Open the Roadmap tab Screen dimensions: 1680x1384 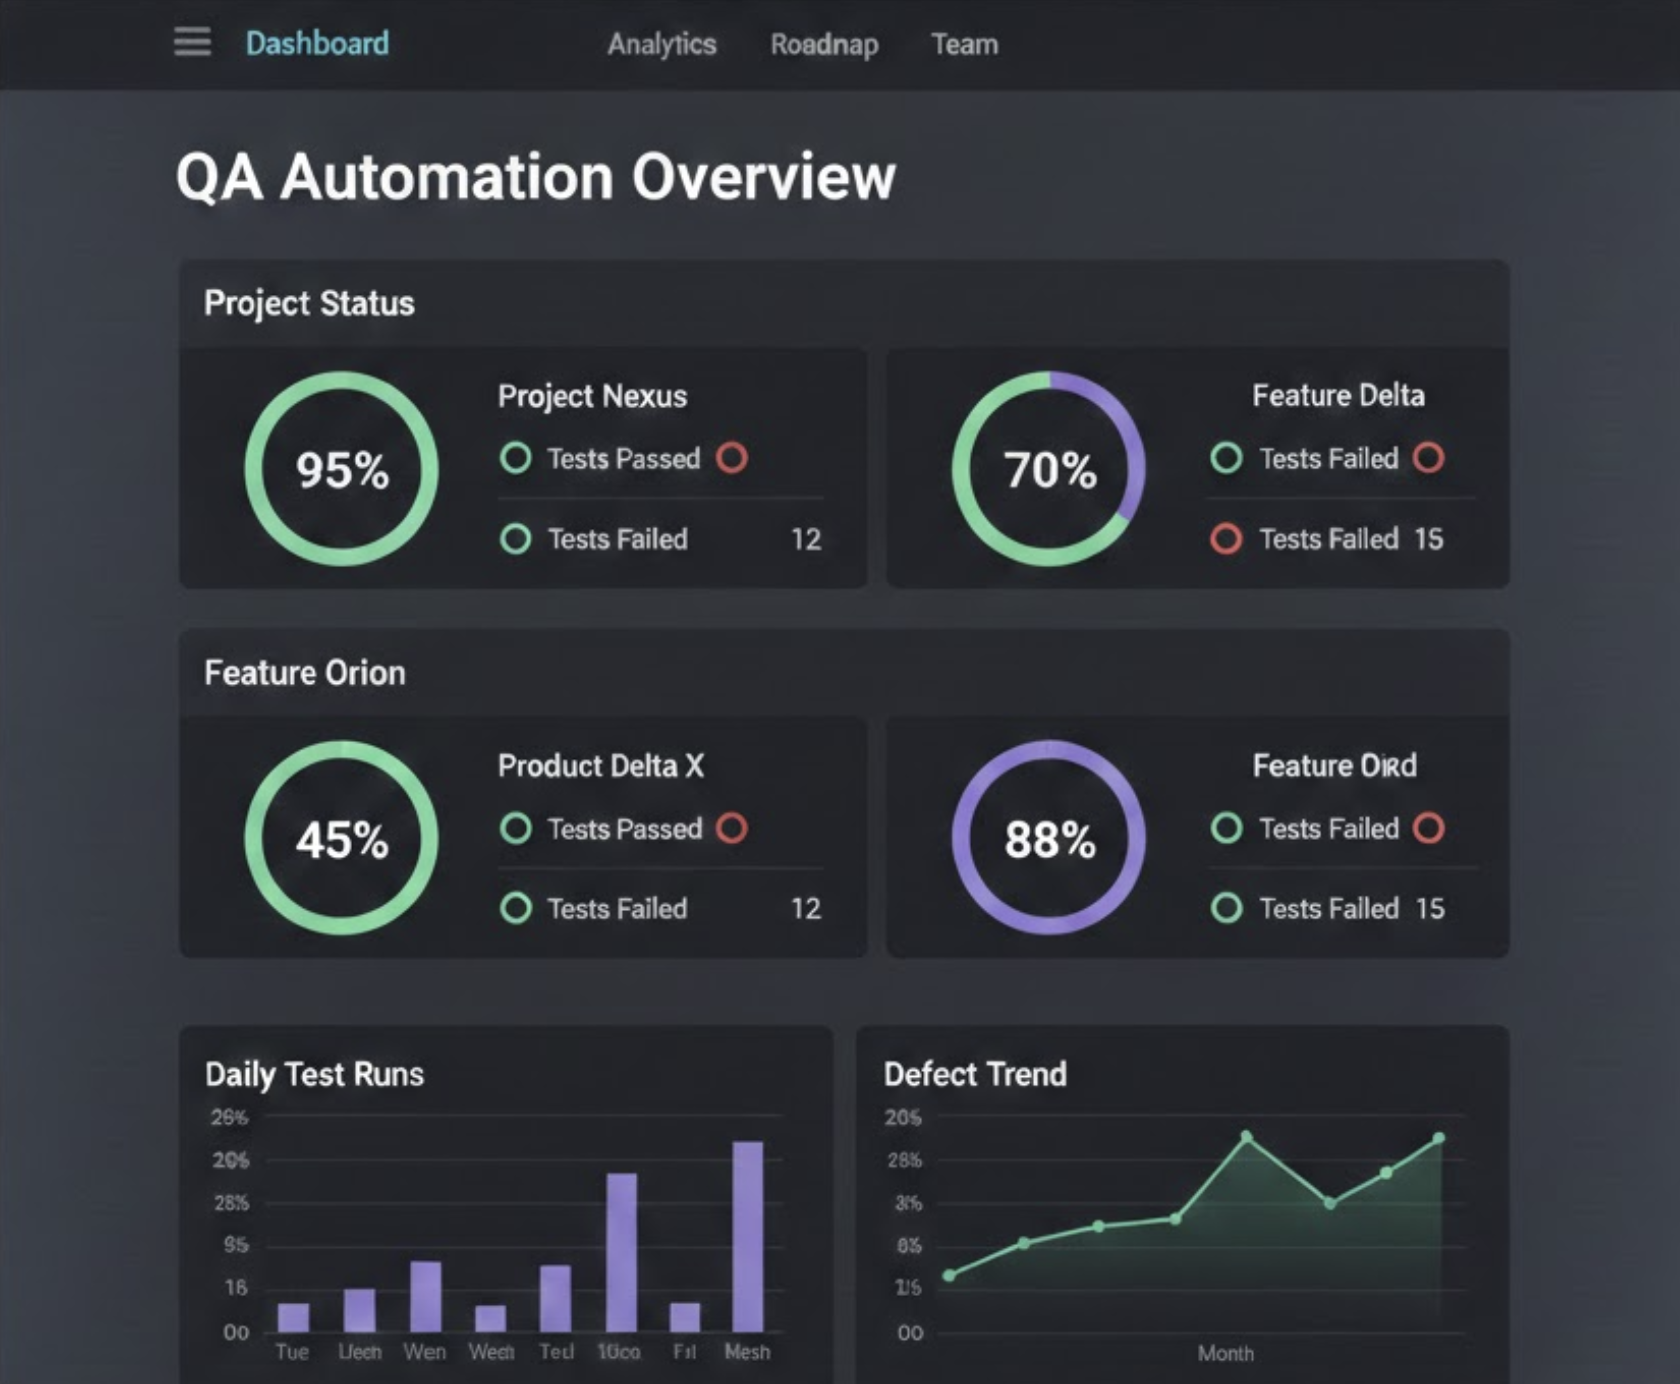[824, 44]
